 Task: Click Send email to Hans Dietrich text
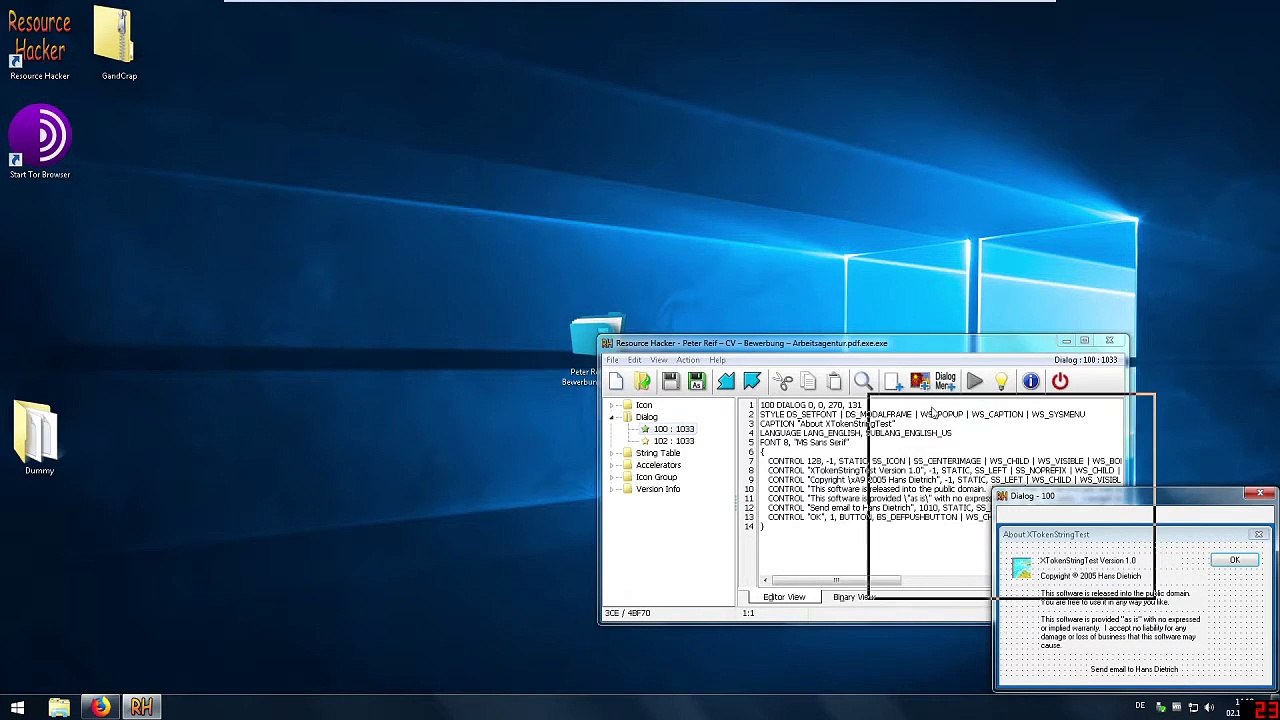(1134, 669)
